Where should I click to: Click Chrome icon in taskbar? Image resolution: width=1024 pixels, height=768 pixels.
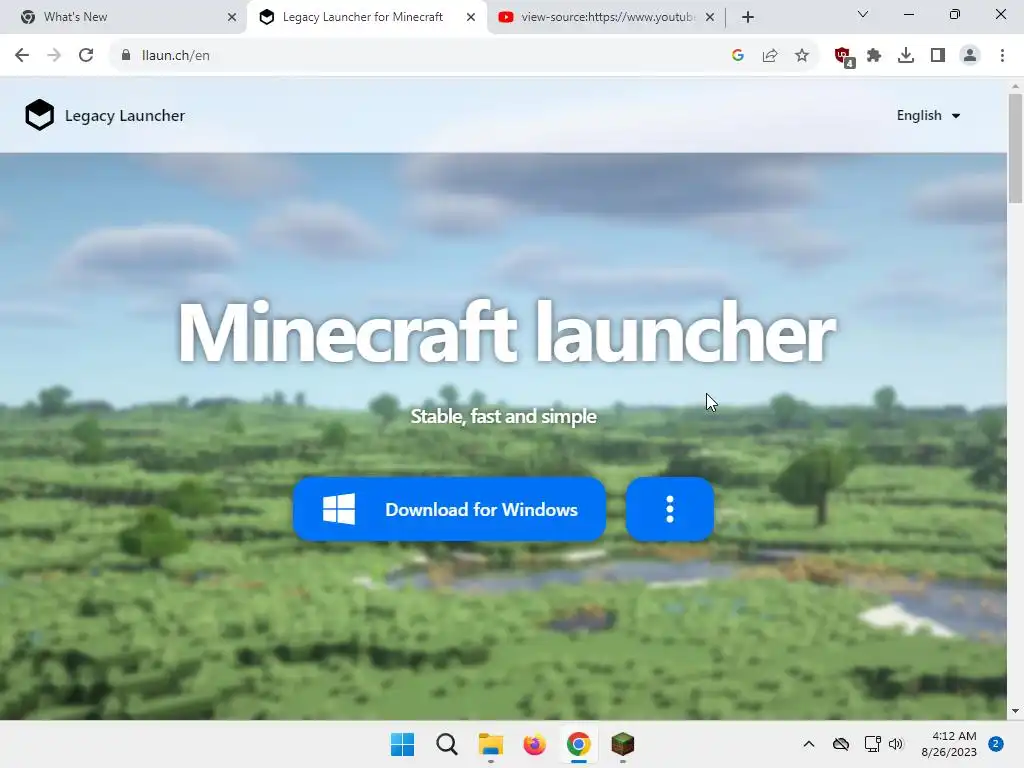(579, 744)
